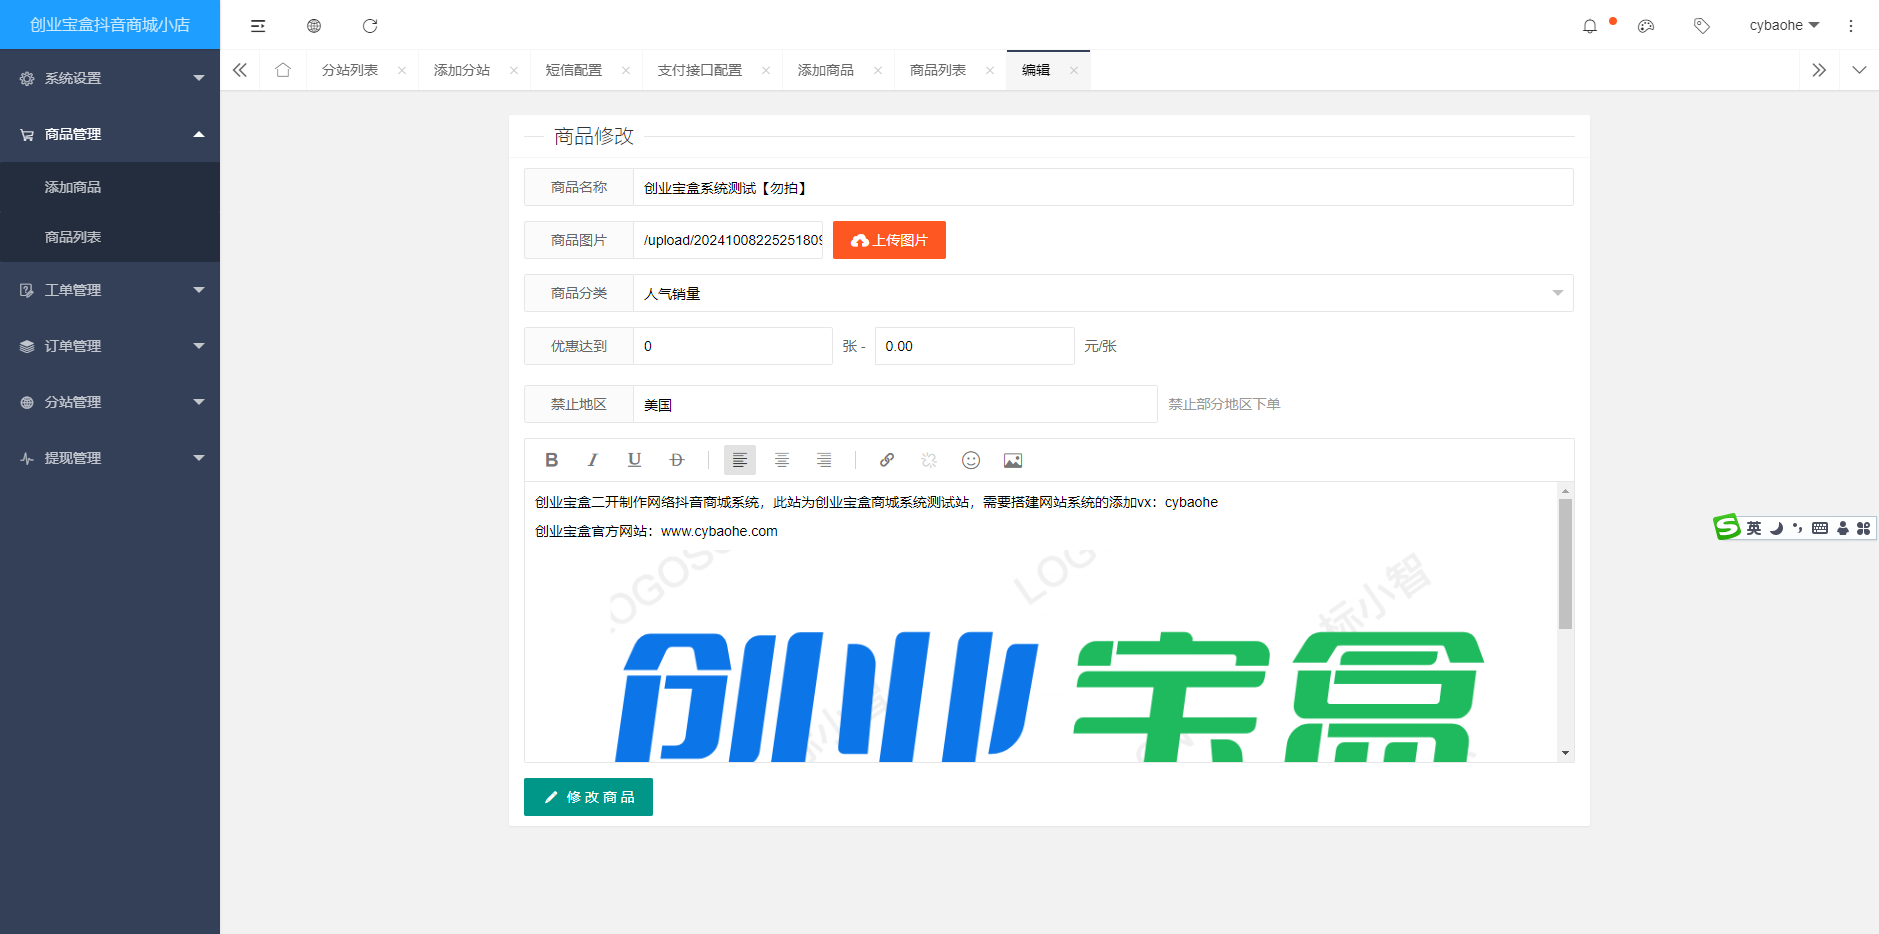Align text left in editor

pos(740,460)
